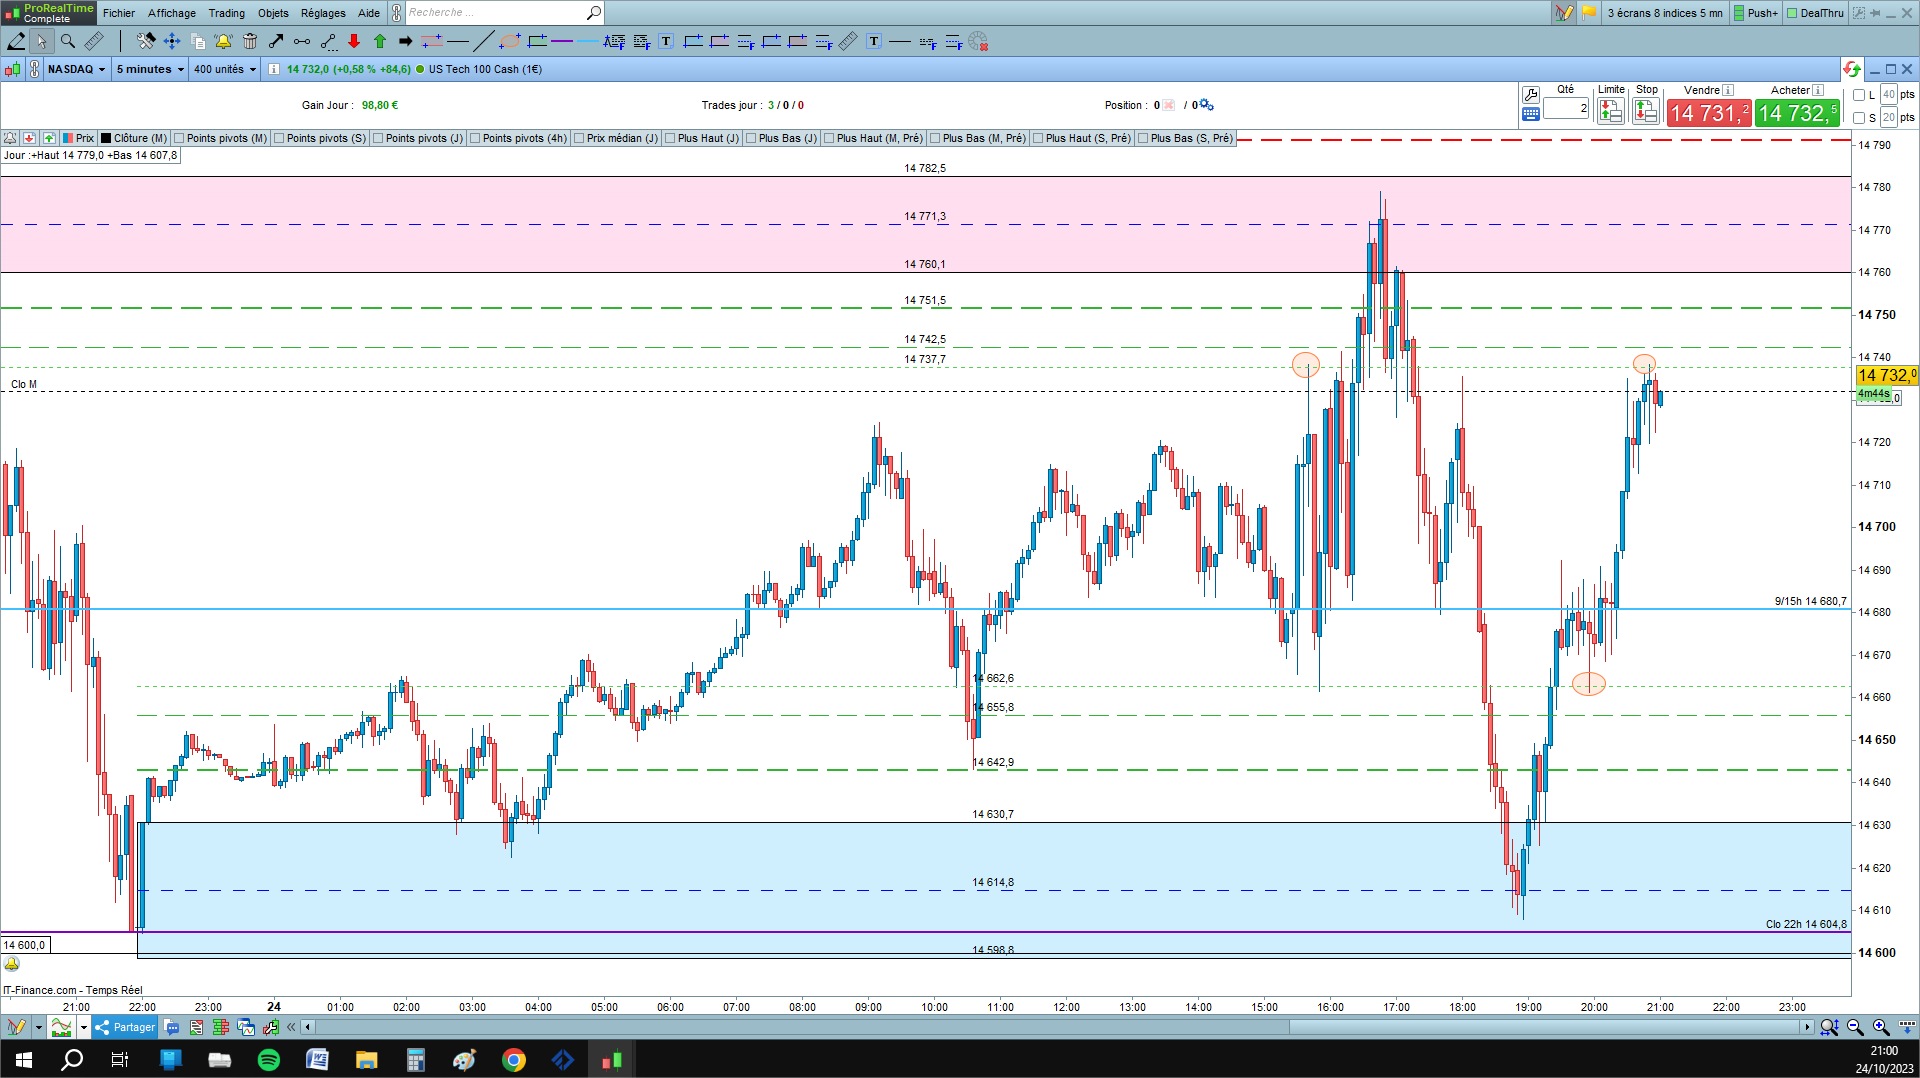Screen dimensions: 1920x1078
Task: Pick the green up arrow tool
Action: coord(380,41)
